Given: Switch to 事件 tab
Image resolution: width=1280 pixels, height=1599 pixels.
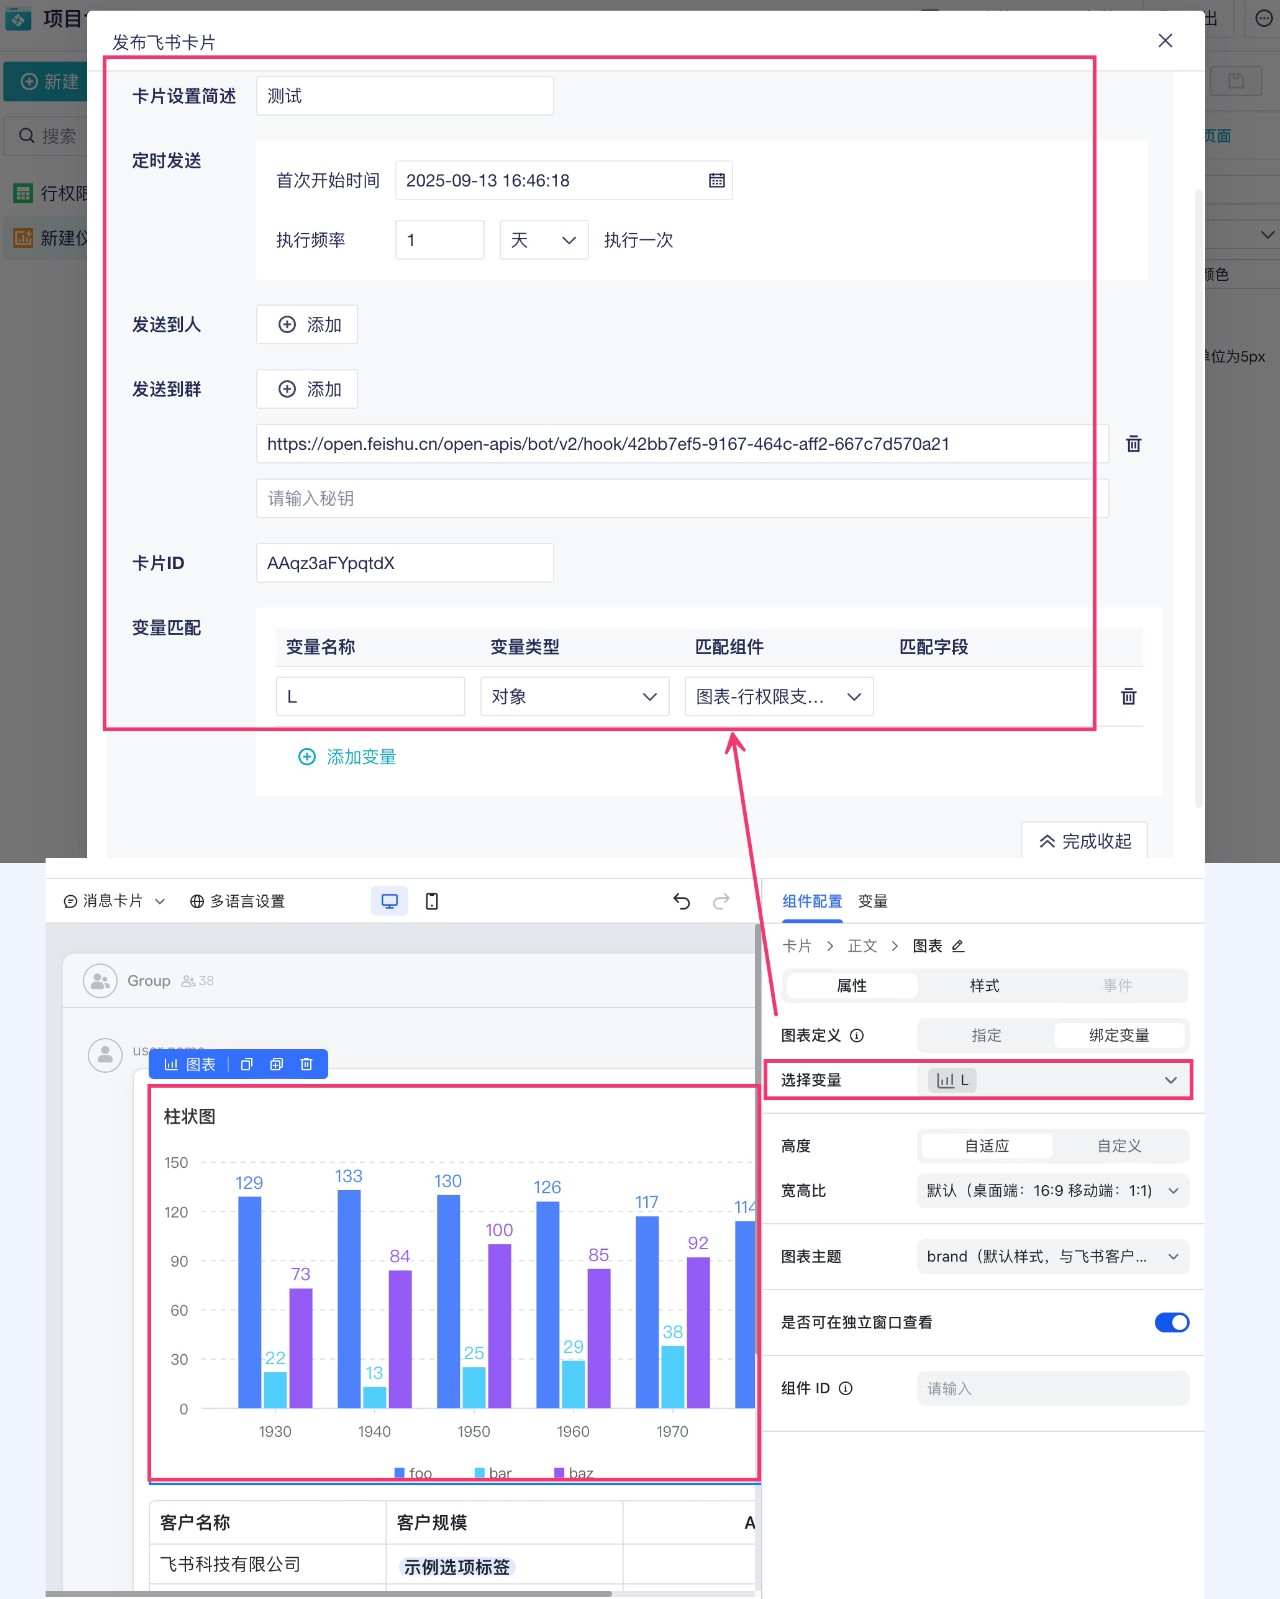Looking at the screenshot, I should point(1118,986).
